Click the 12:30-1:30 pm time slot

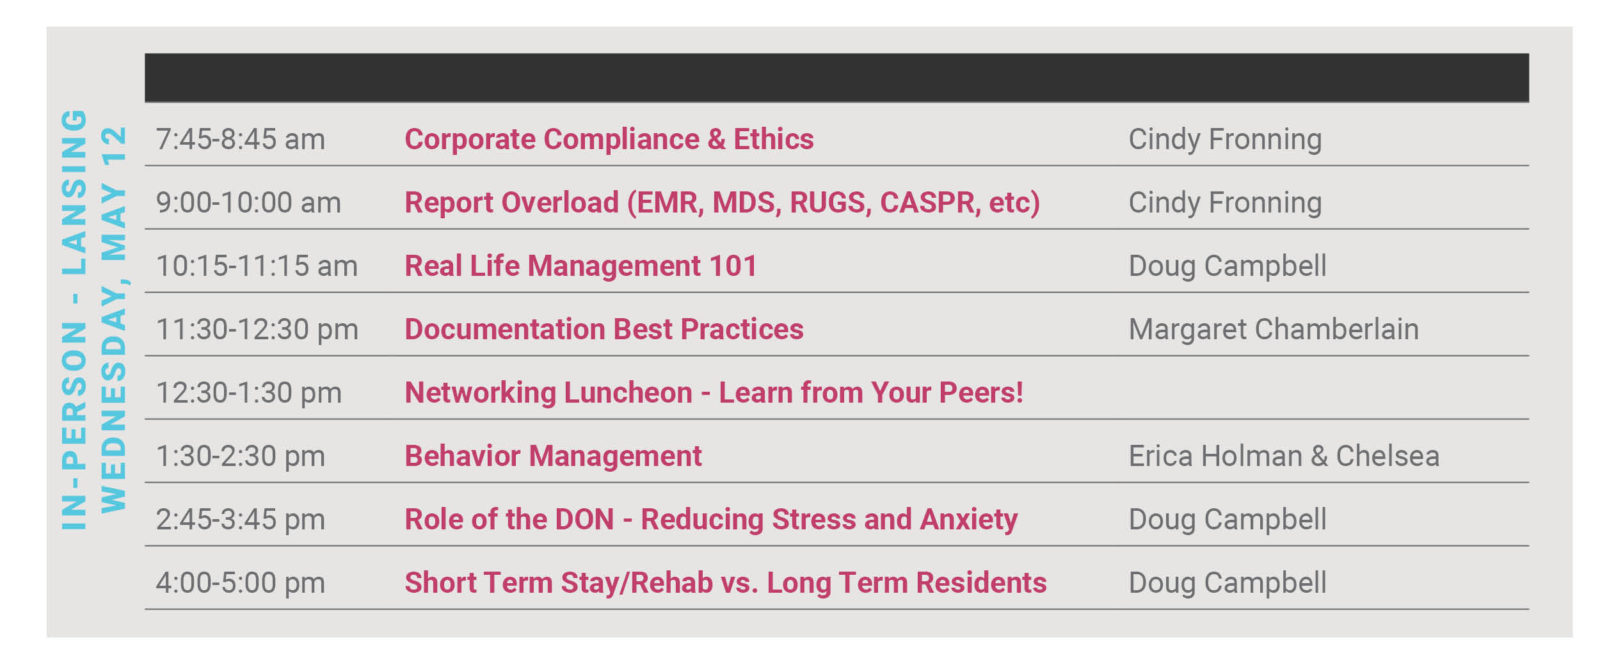pyautogui.click(x=248, y=392)
